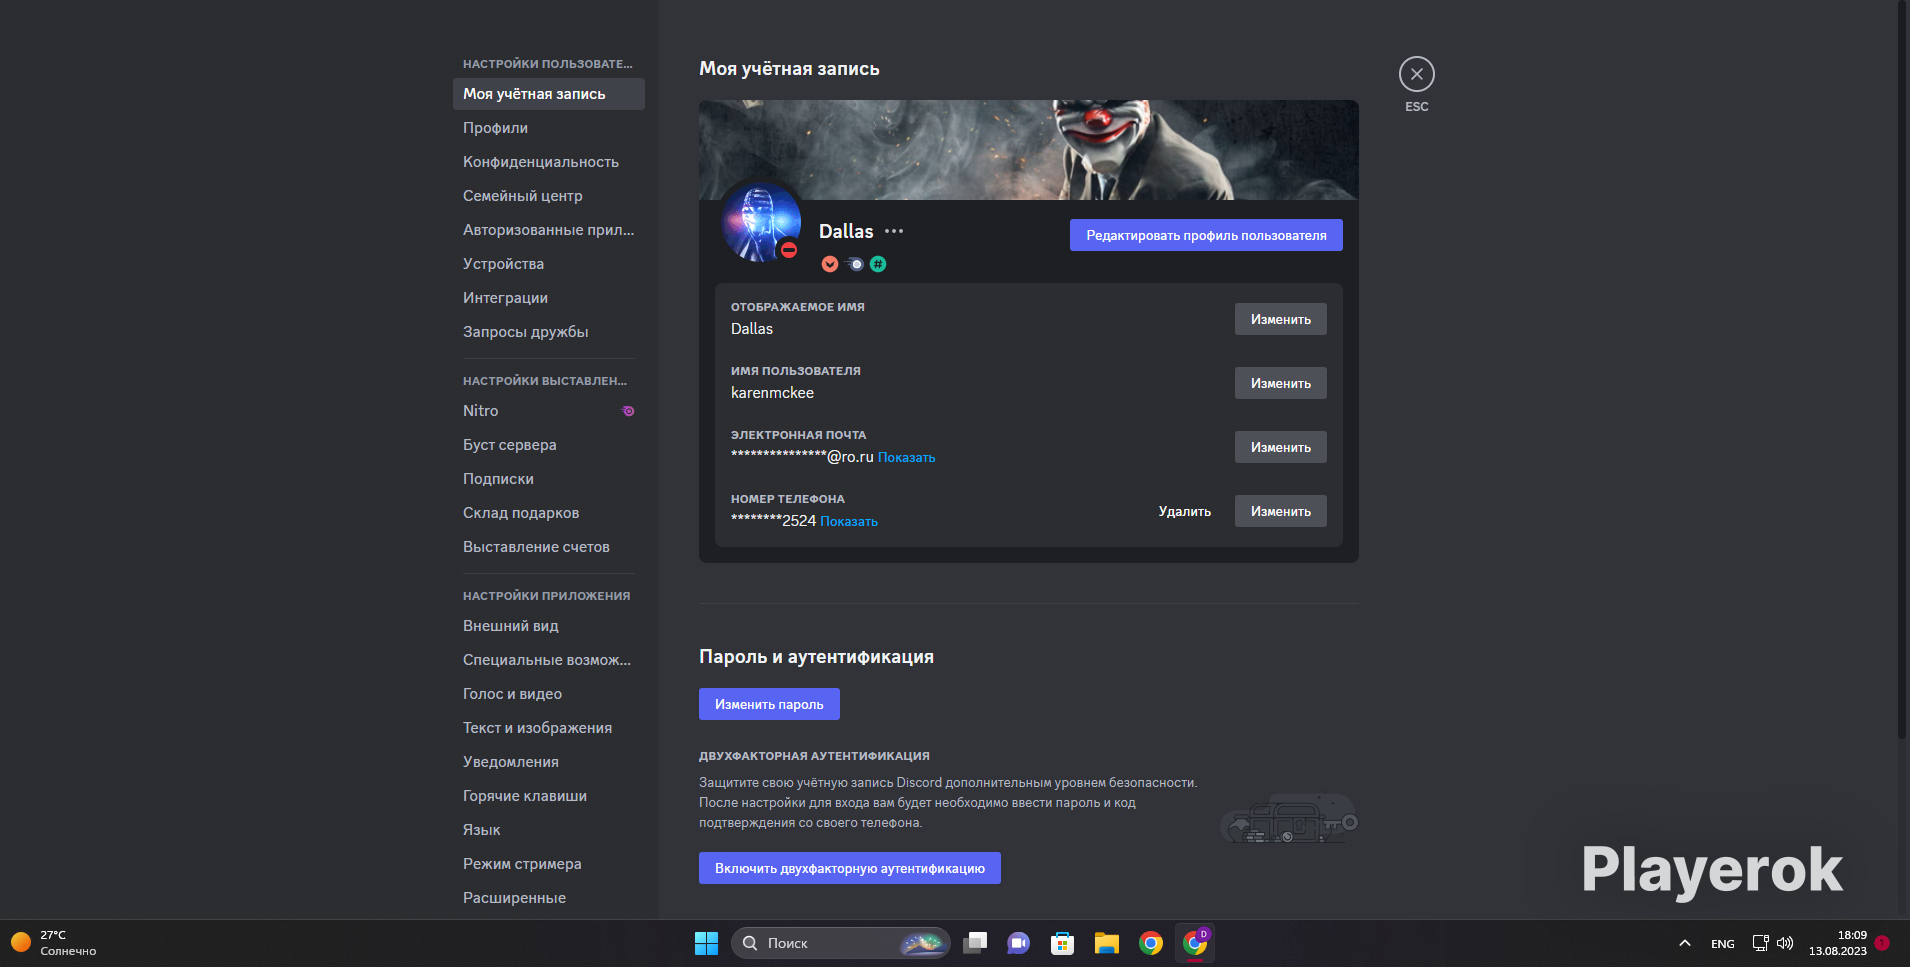Open 'Режим стримера' settings
The image size is (1910, 967).
[x=549, y=864]
